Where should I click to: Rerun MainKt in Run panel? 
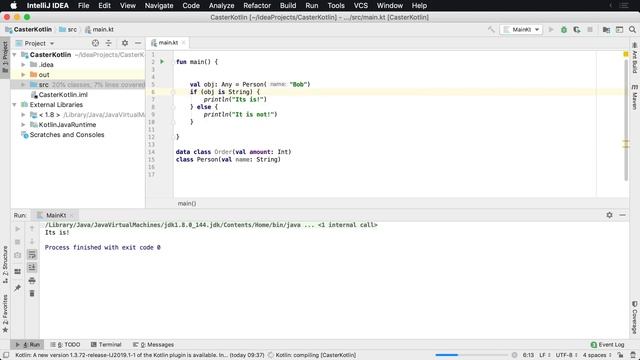[x=18, y=229]
